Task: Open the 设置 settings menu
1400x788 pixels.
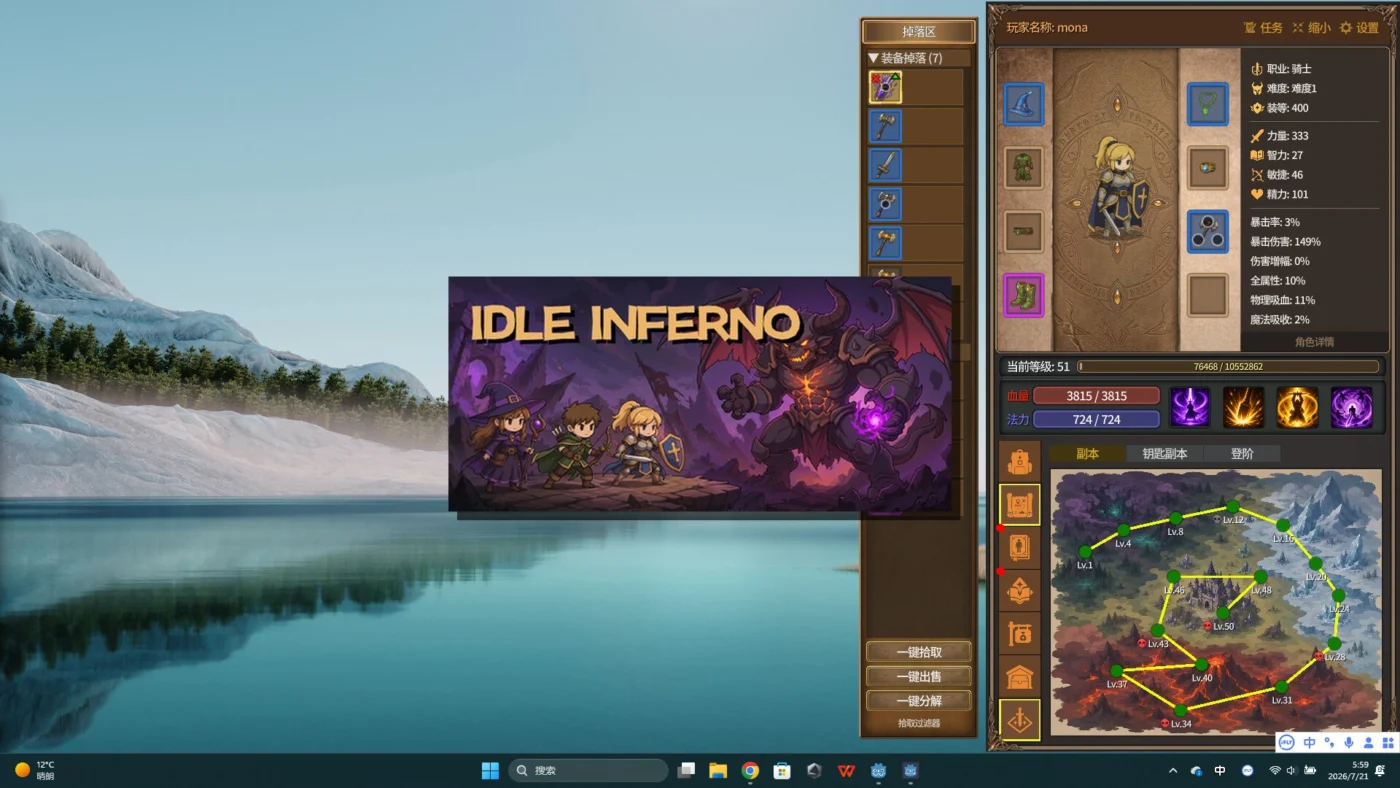Action: (1360, 28)
